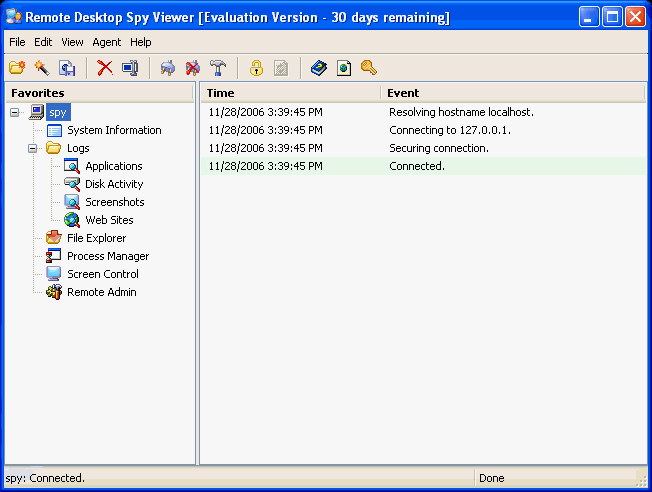Open the File menu
652x492 pixels.
click(x=17, y=42)
